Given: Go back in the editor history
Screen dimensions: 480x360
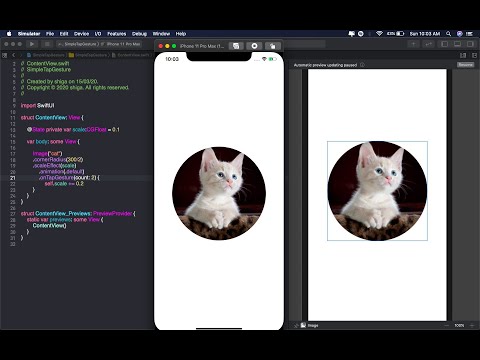Looking at the screenshot, I should 14,55.
